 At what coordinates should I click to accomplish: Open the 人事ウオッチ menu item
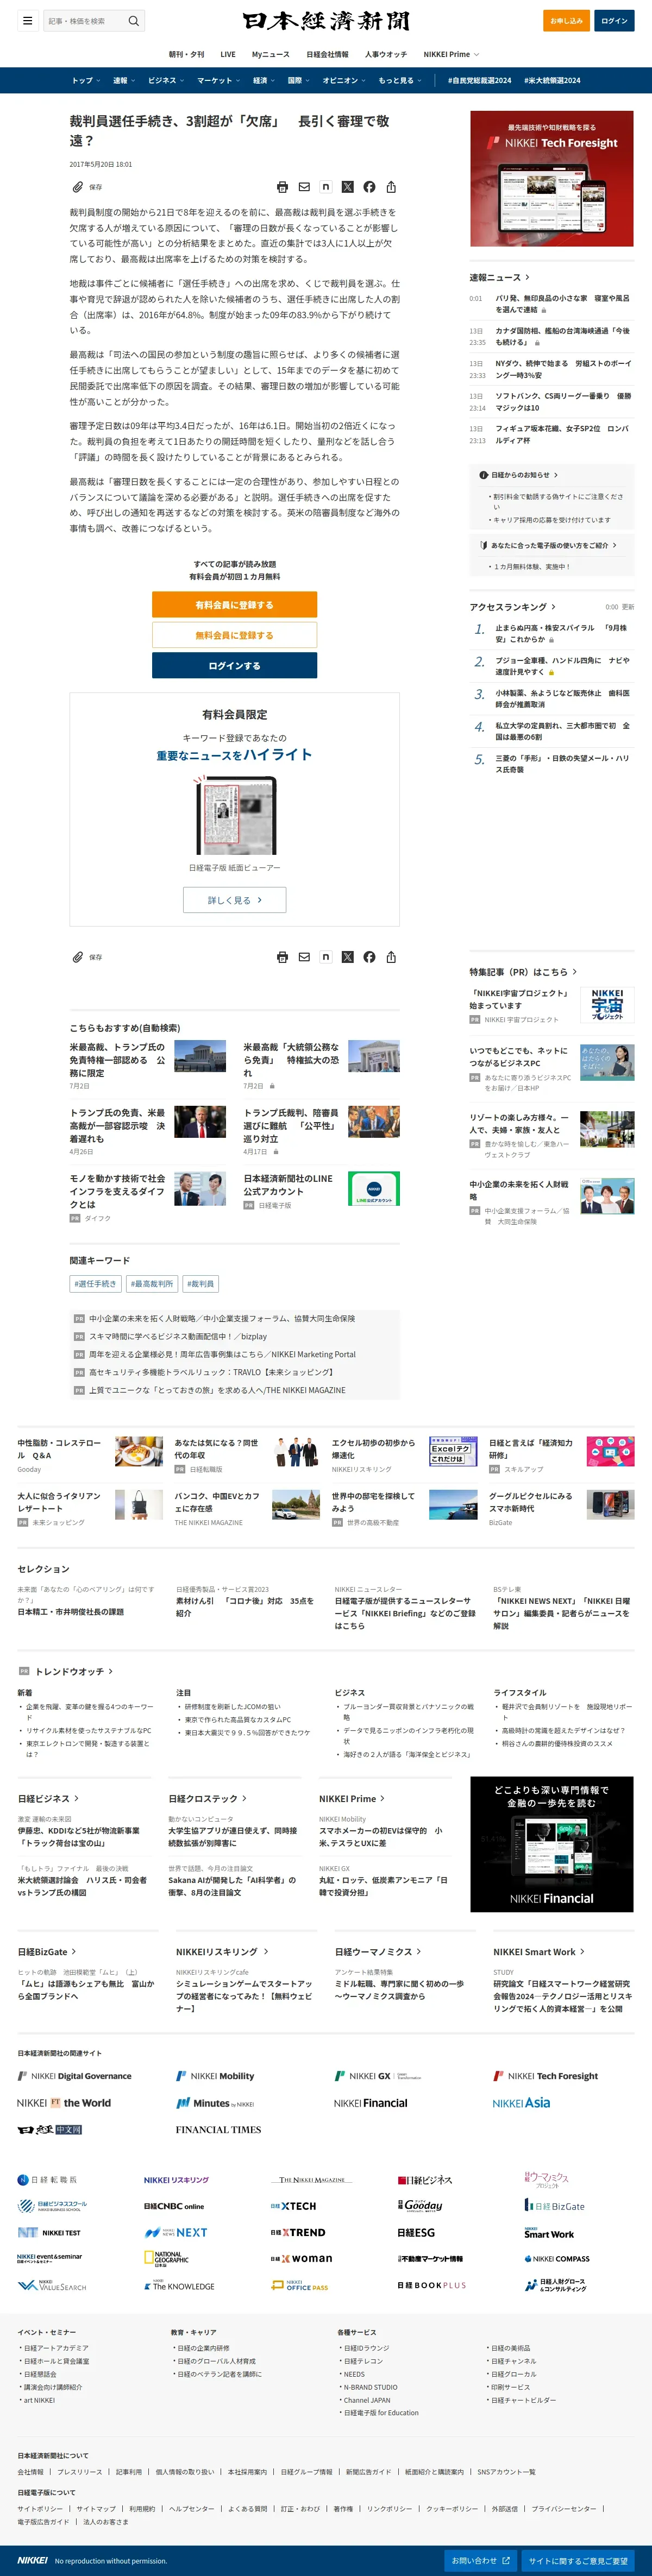click(386, 54)
